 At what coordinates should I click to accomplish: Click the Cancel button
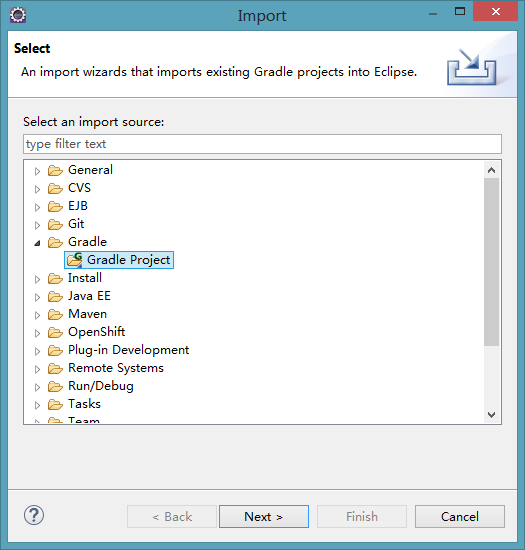tap(459, 516)
